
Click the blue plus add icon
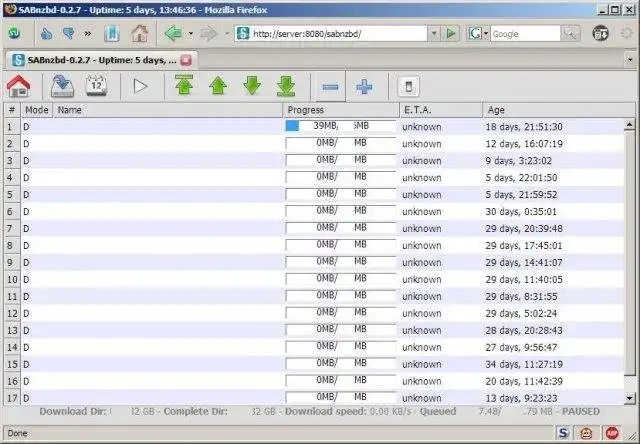point(364,87)
